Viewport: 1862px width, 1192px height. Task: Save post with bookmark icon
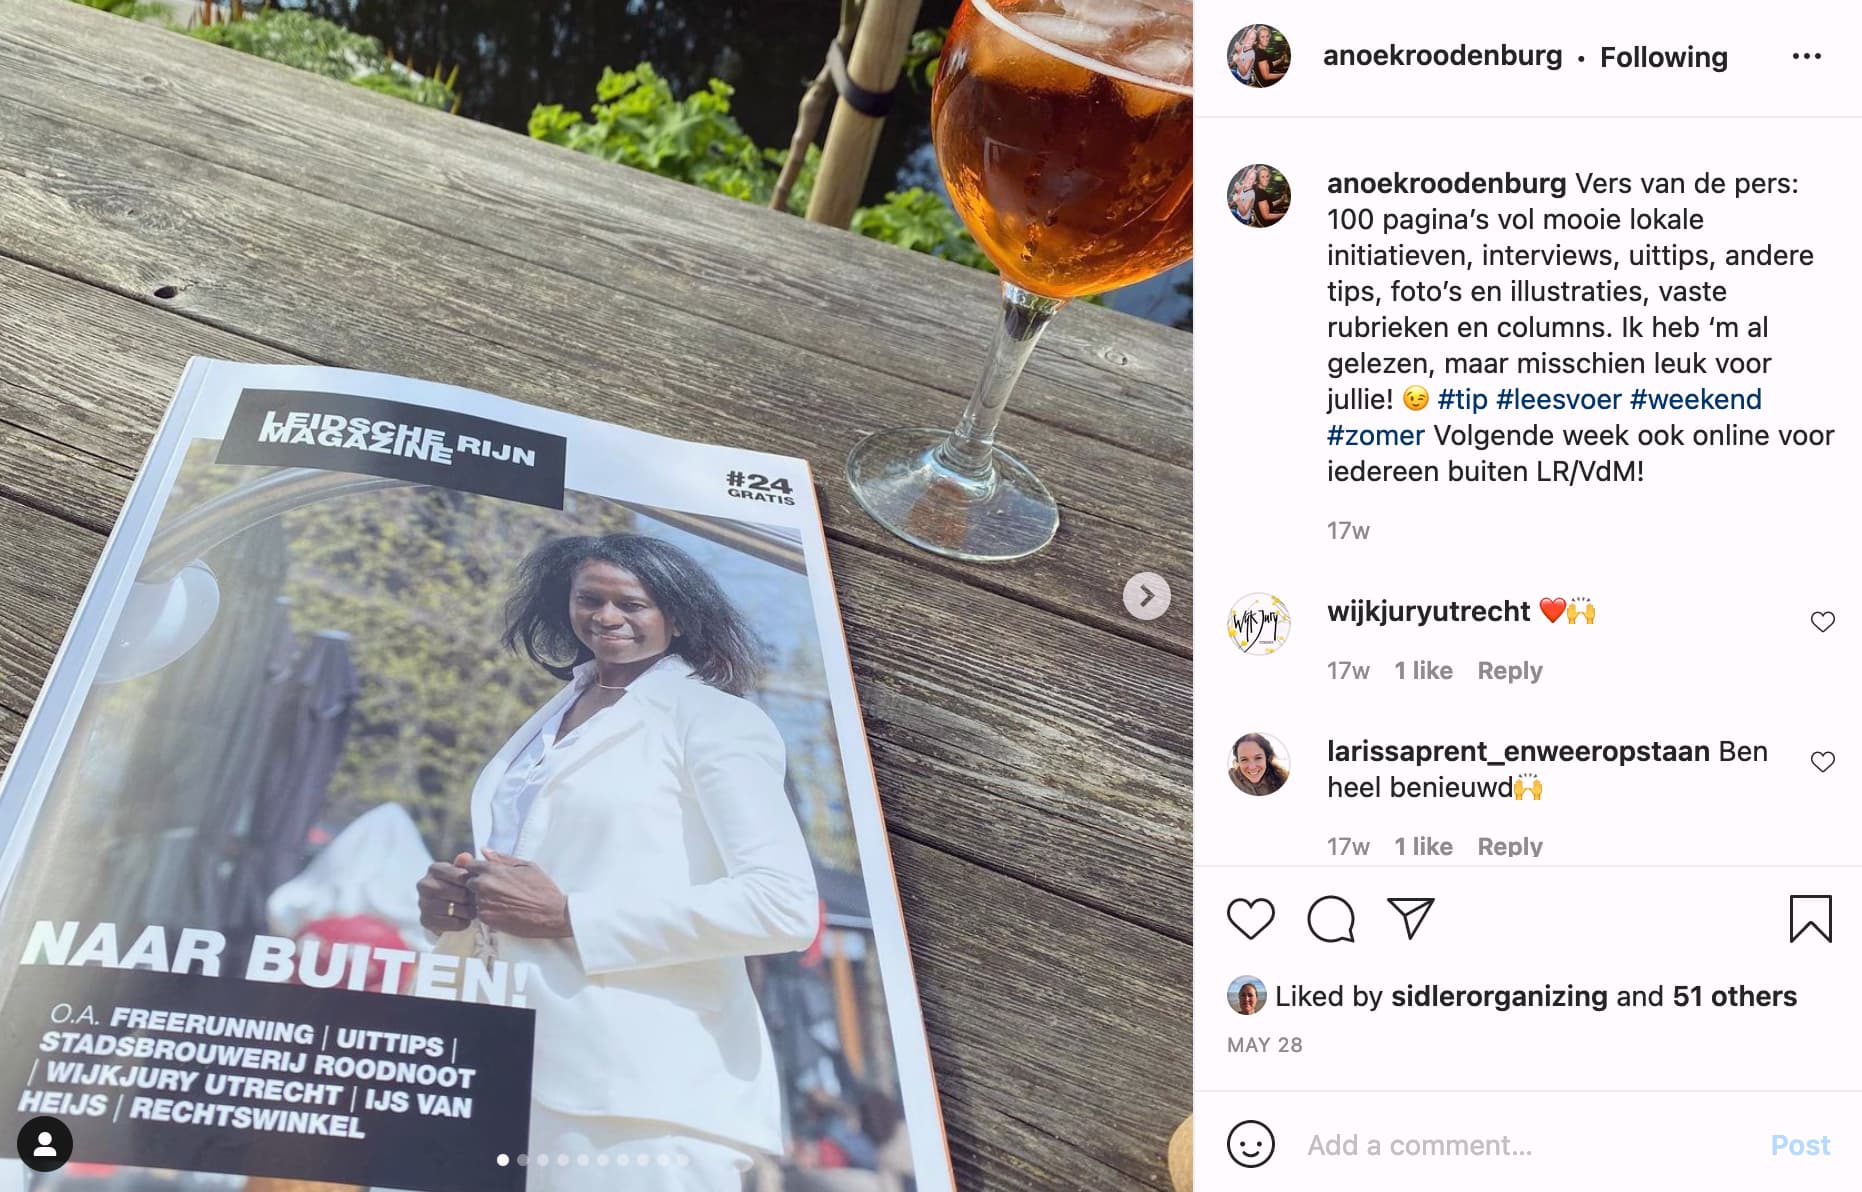[x=1810, y=919]
